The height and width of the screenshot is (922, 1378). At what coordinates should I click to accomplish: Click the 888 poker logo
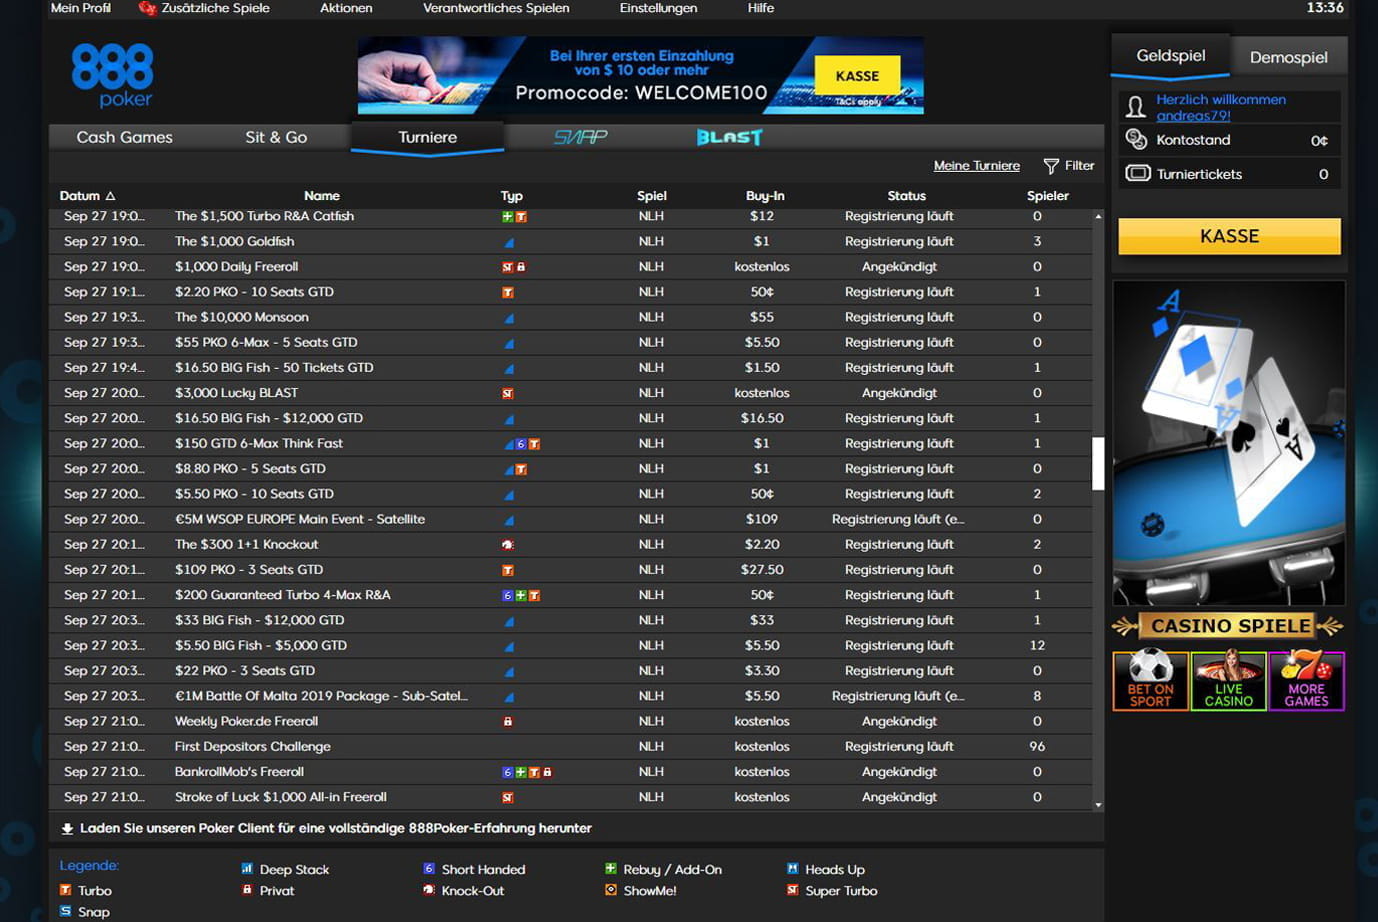112,75
